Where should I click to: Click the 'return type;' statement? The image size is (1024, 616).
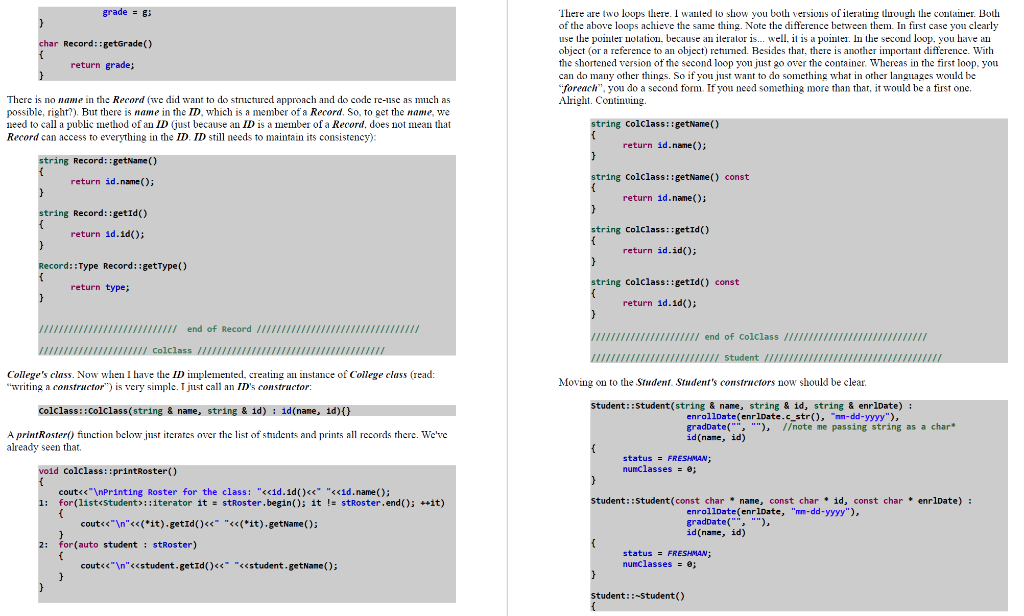[x=100, y=287]
